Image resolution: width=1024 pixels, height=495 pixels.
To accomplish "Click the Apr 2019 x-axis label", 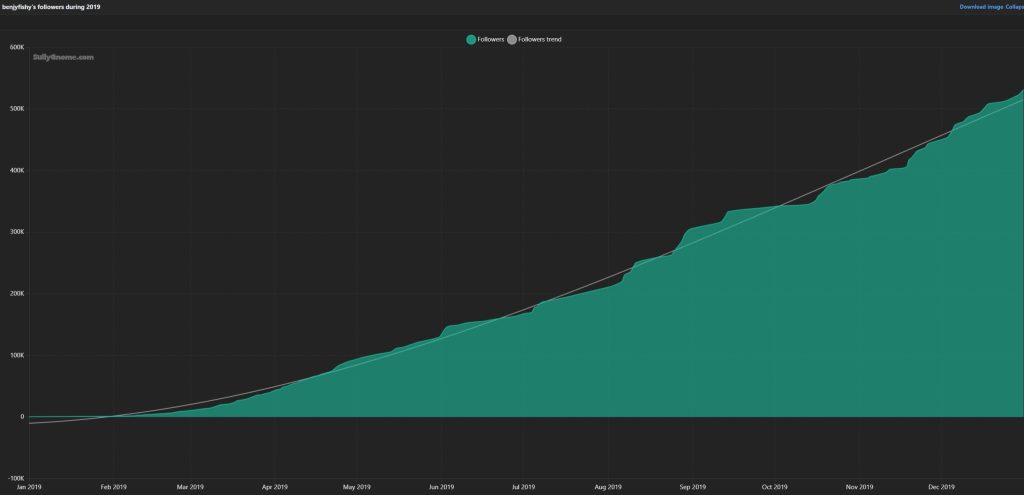I will click(x=274, y=487).
